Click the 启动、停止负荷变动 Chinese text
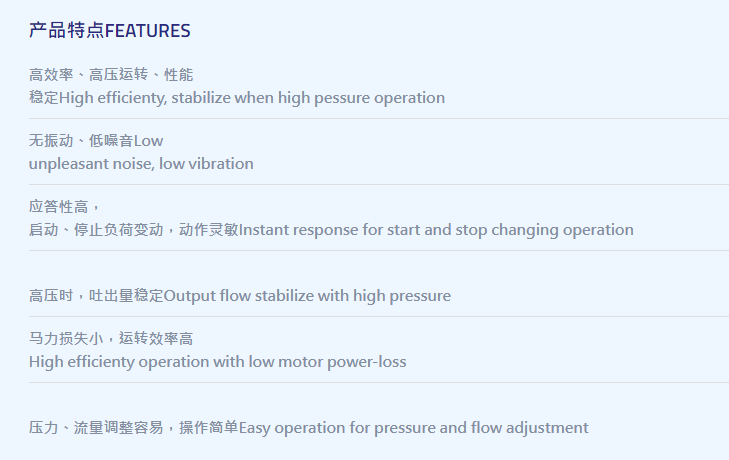Viewport: 729px width, 460px height. point(96,230)
